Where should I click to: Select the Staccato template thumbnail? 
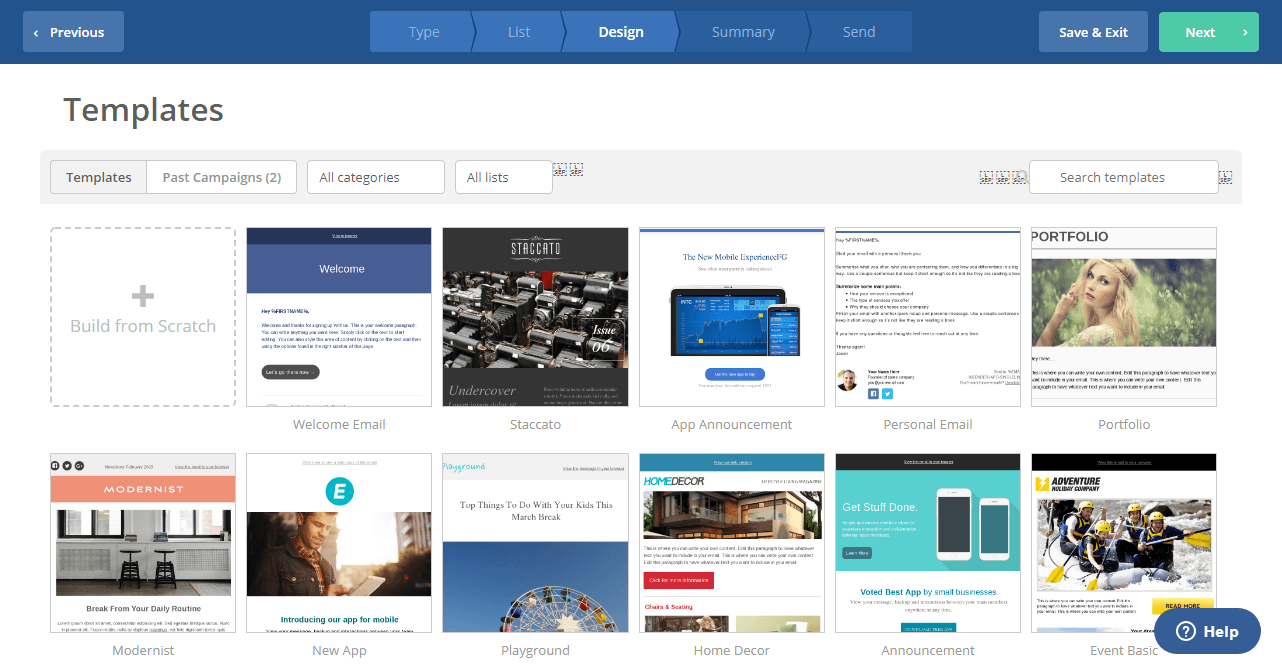coord(535,317)
